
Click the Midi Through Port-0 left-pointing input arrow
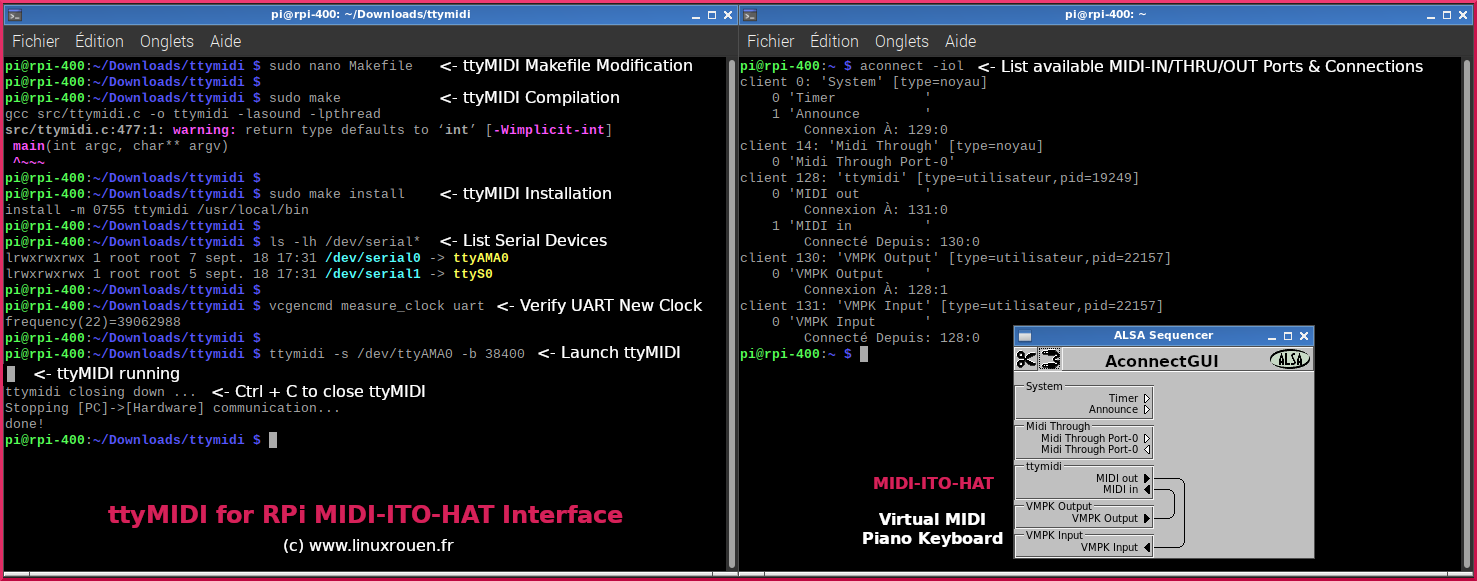(x=1147, y=449)
